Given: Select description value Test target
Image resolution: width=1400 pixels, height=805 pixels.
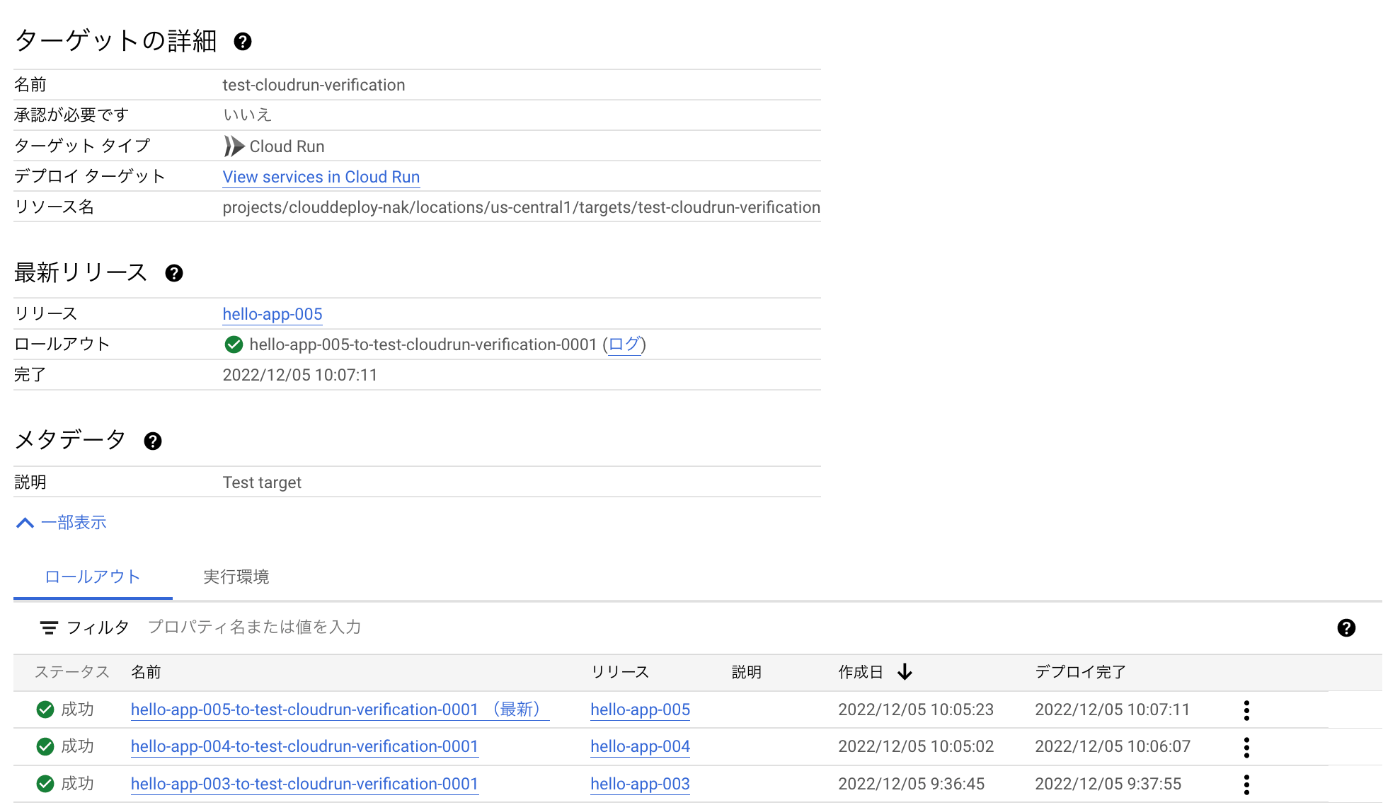Looking at the screenshot, I should [262, 483].
